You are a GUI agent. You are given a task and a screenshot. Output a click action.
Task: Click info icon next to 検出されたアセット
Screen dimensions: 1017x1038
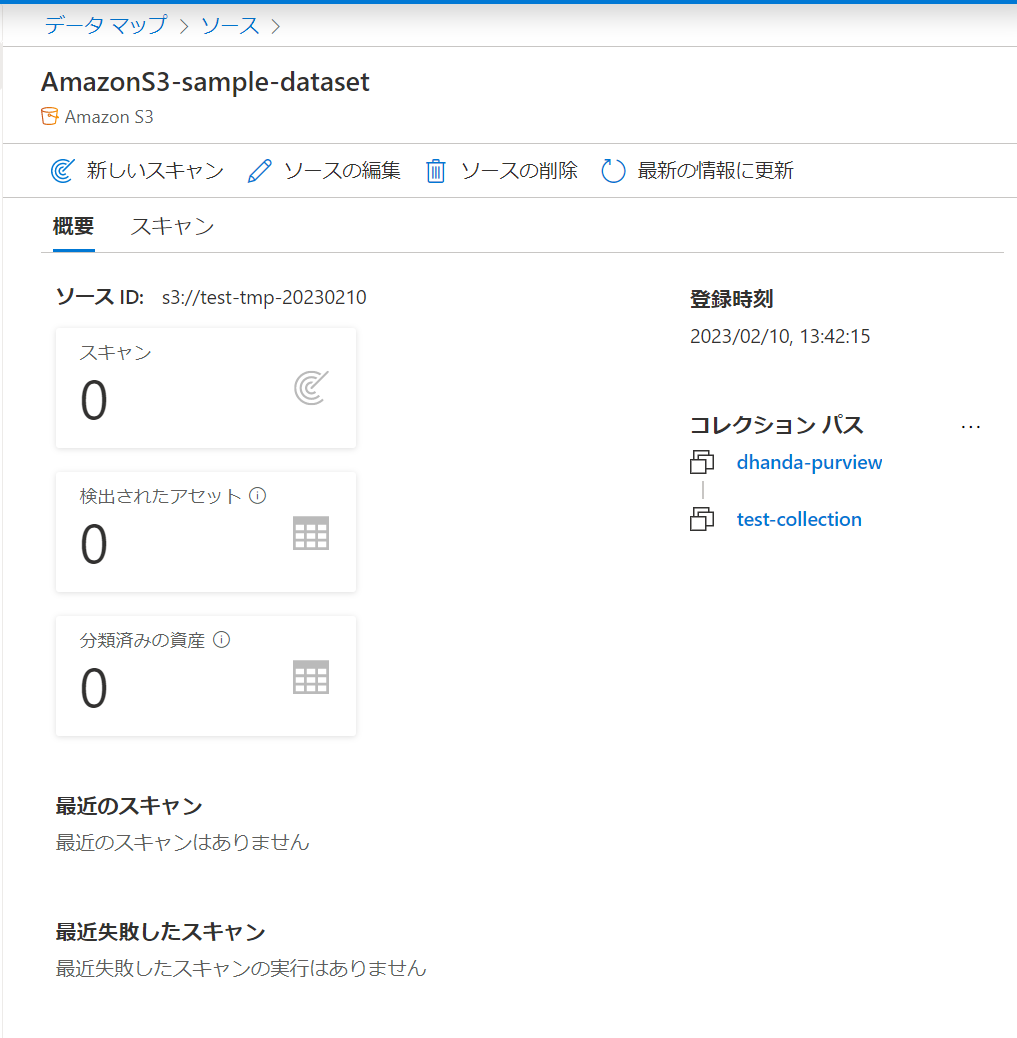[258, 495]
